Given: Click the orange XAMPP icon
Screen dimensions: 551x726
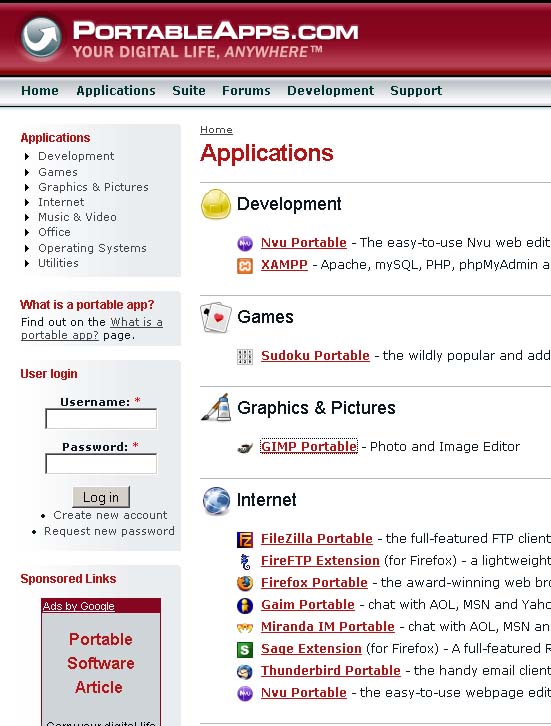Looking at the screenshot, I should pyautogui.click(x=245, y=266).
